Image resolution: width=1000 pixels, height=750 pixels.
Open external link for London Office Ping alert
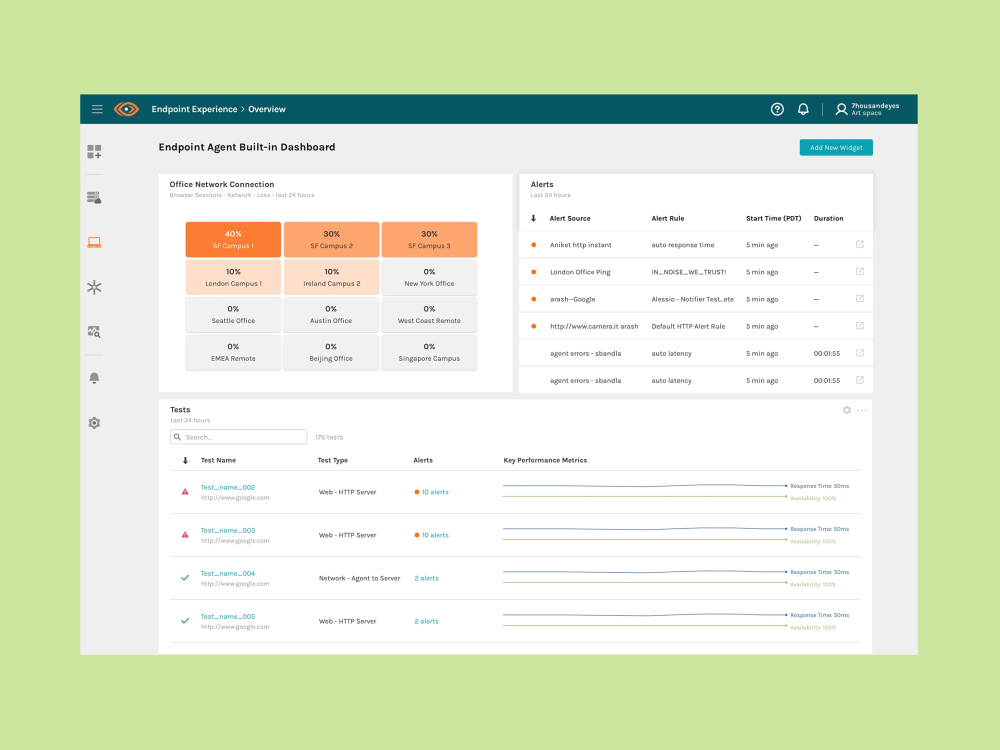(860, 272)
